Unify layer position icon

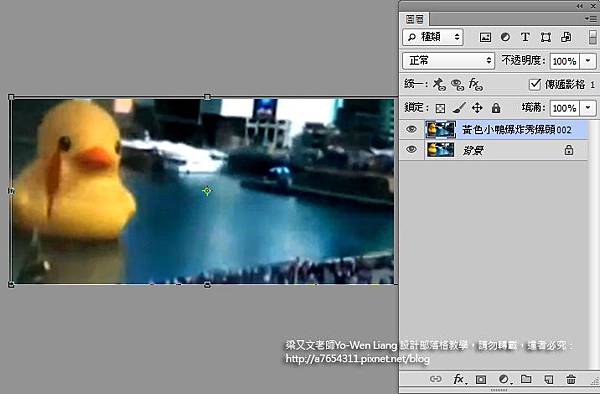click(x=439, y=84)
